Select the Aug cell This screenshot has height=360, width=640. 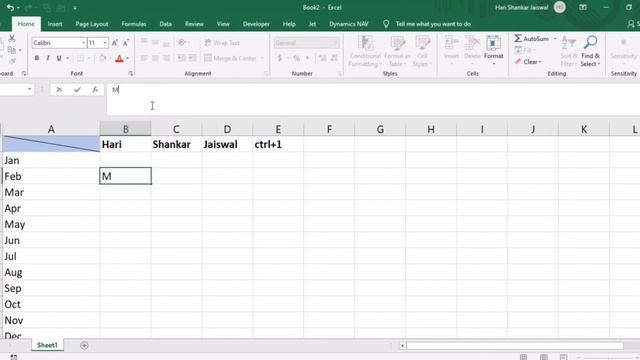click(51, 272)
